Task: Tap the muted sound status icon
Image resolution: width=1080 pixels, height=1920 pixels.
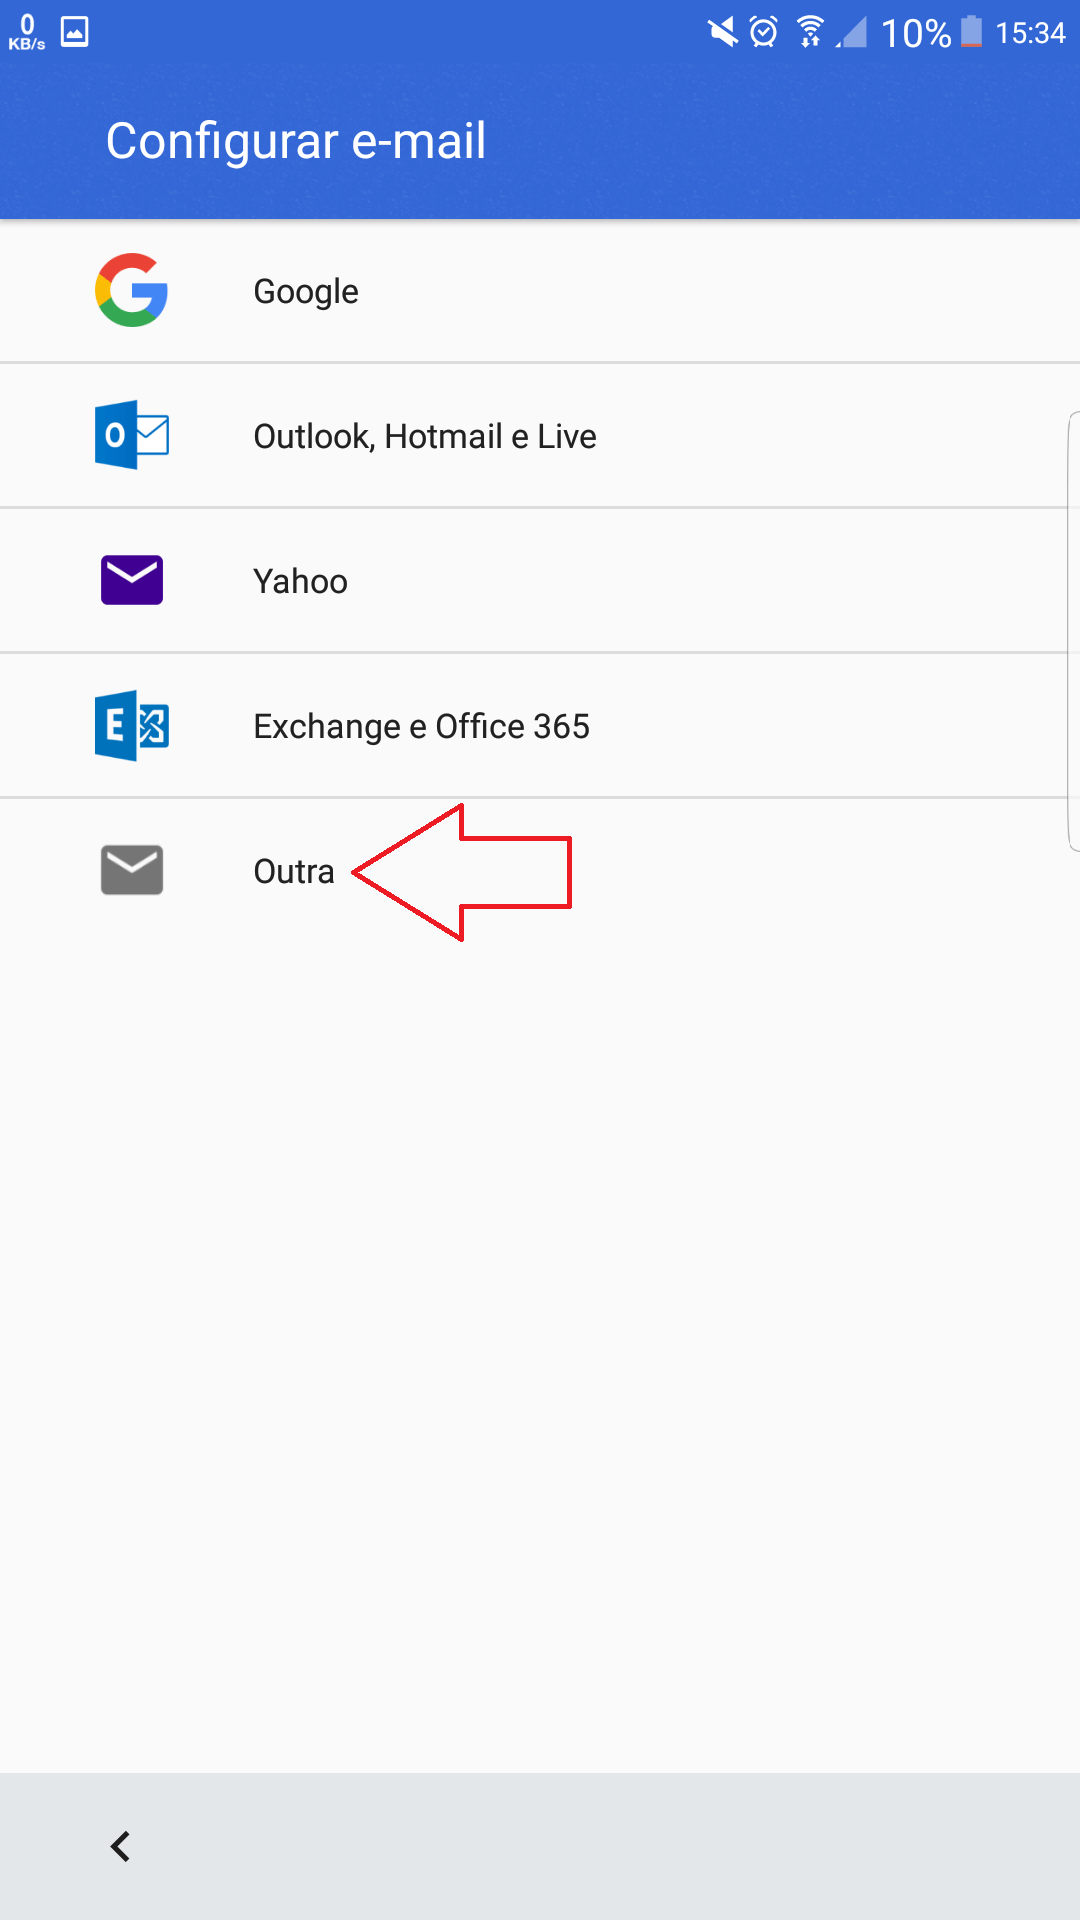Action: 722,32
